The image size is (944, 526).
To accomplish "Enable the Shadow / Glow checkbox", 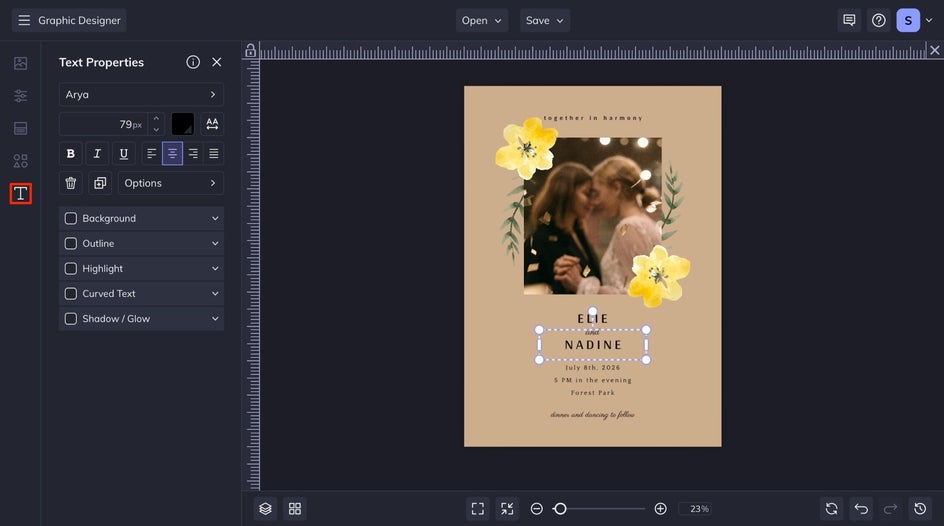I will pyautogui.click(x=70, y=319).
